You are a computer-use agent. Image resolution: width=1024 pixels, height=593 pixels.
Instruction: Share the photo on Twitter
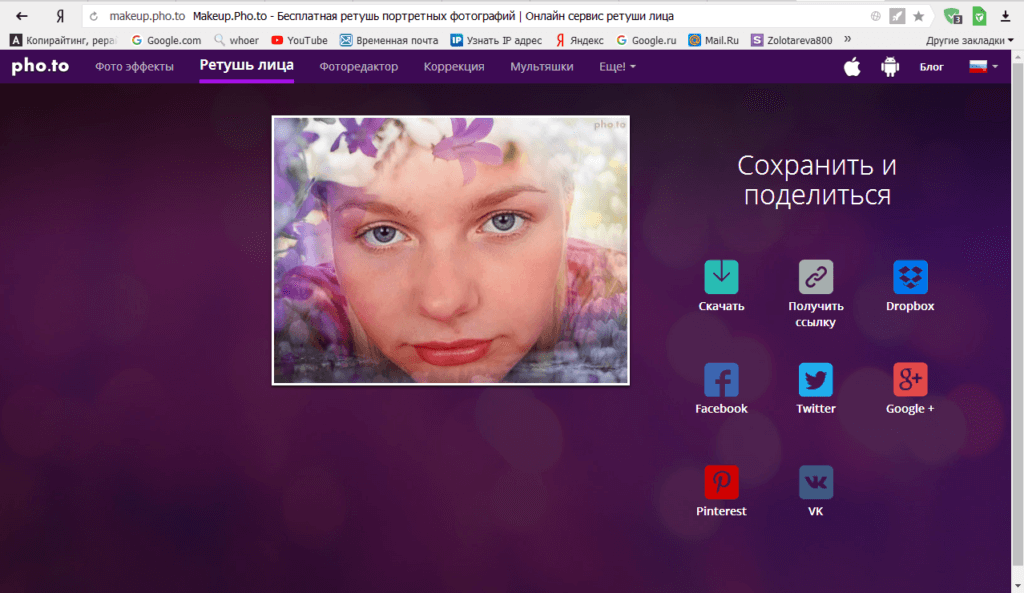[816, 379]
